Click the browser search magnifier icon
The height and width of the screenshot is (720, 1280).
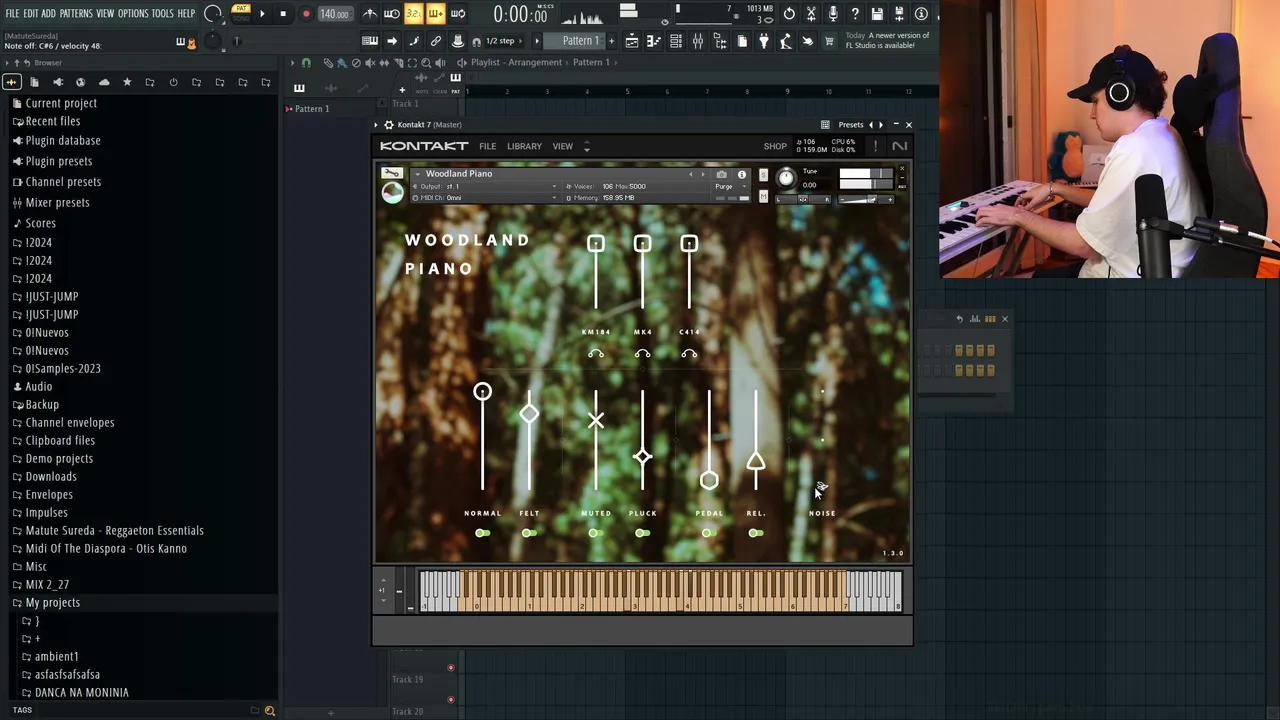tap(269, 710)
